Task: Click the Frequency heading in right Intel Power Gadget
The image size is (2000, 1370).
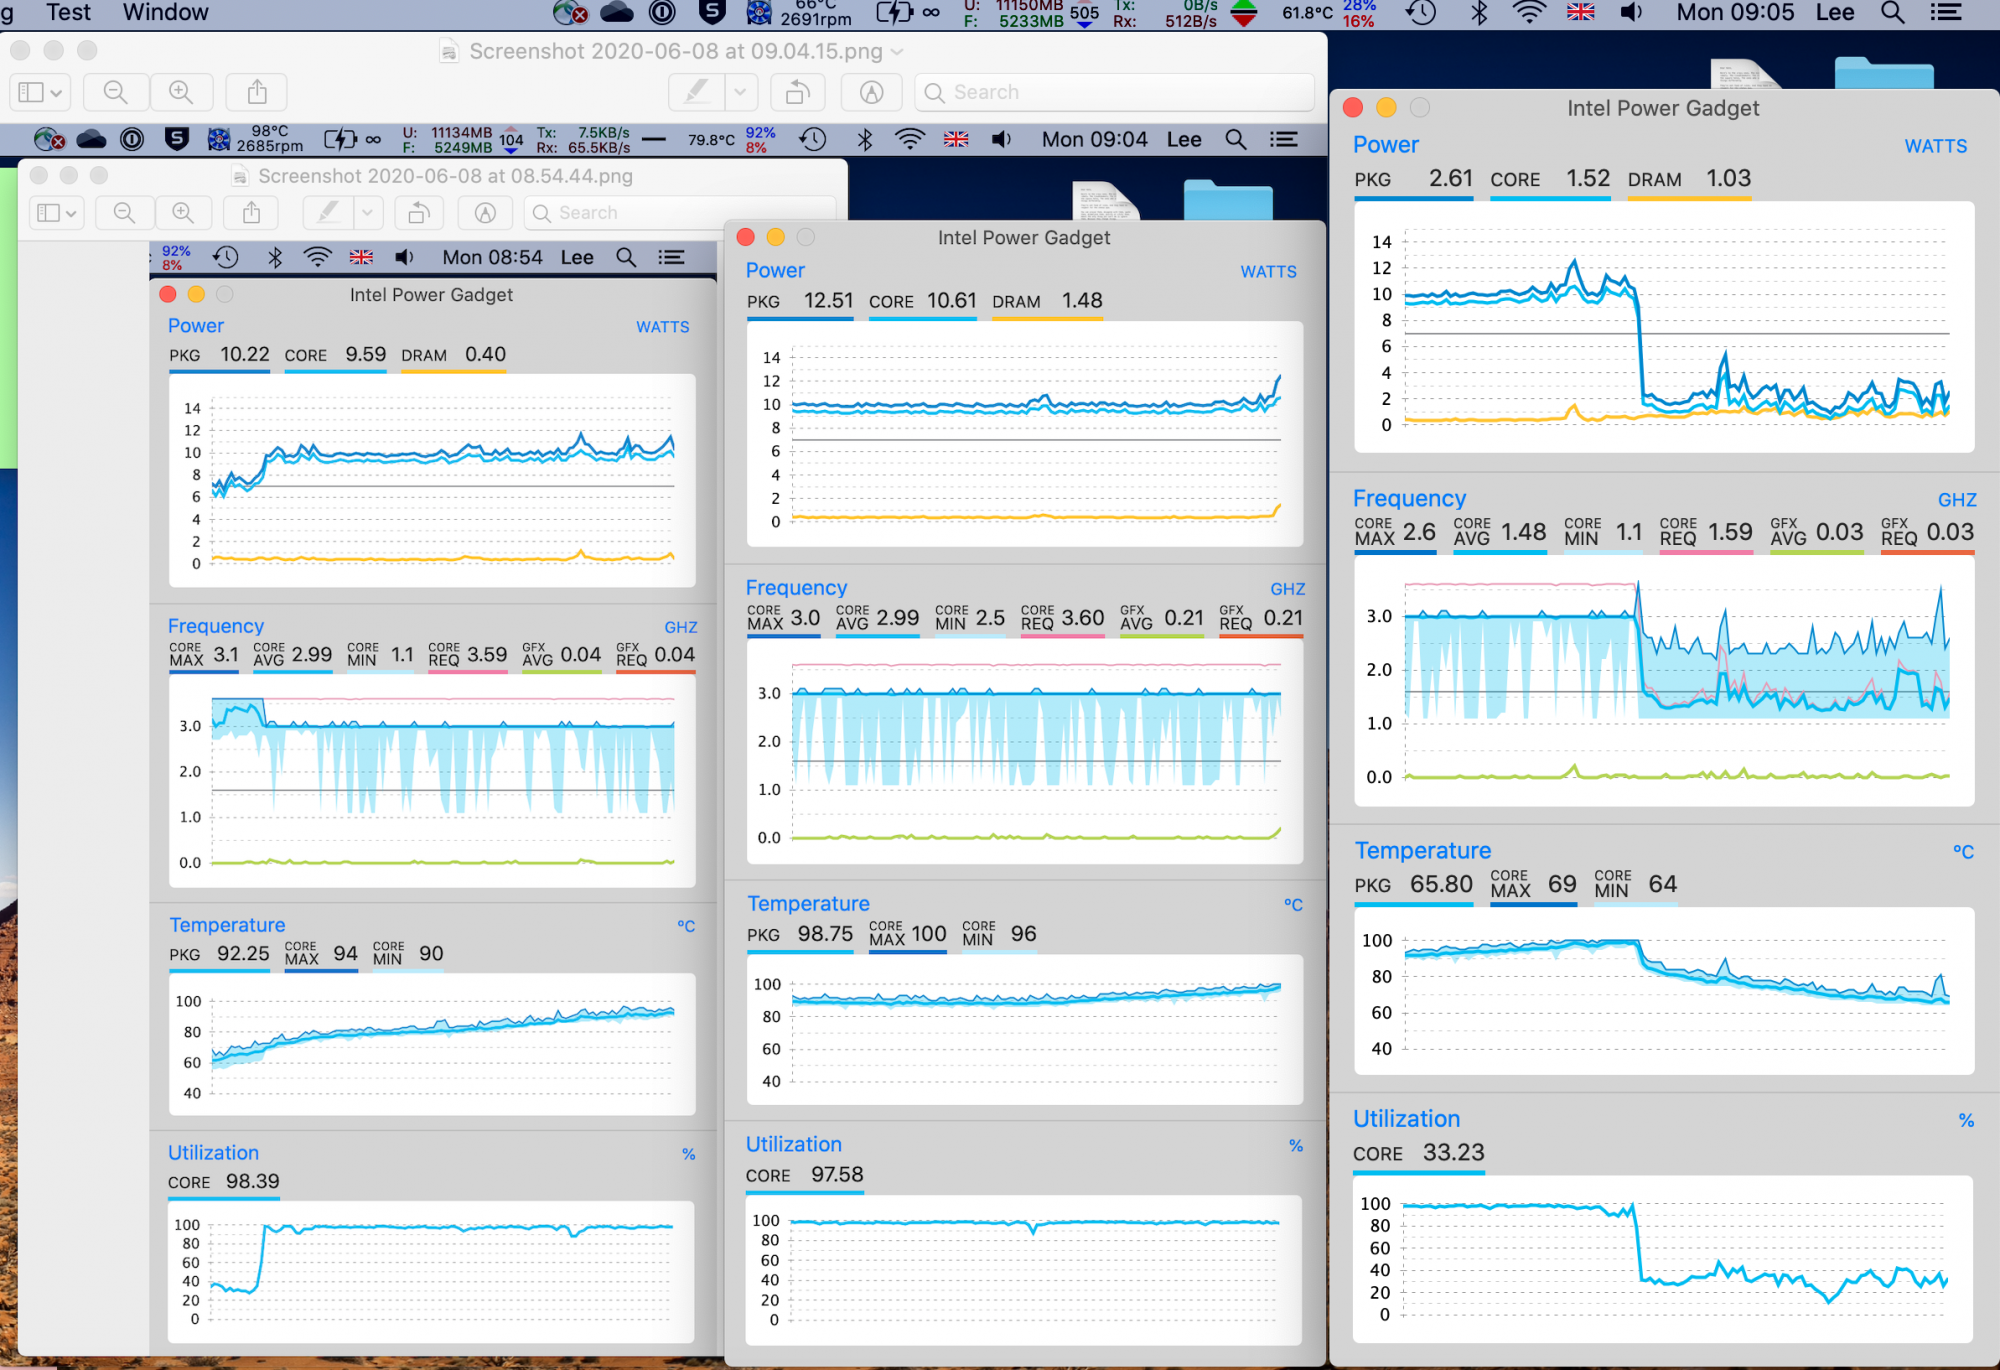Action: coord(1409,498)
